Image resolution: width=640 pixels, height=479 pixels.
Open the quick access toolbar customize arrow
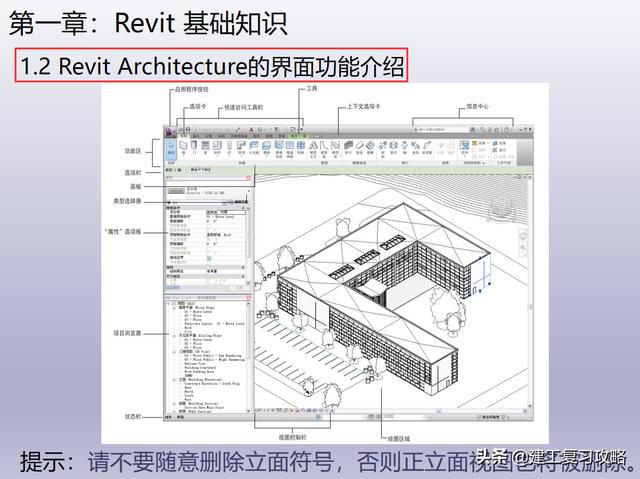302,129
